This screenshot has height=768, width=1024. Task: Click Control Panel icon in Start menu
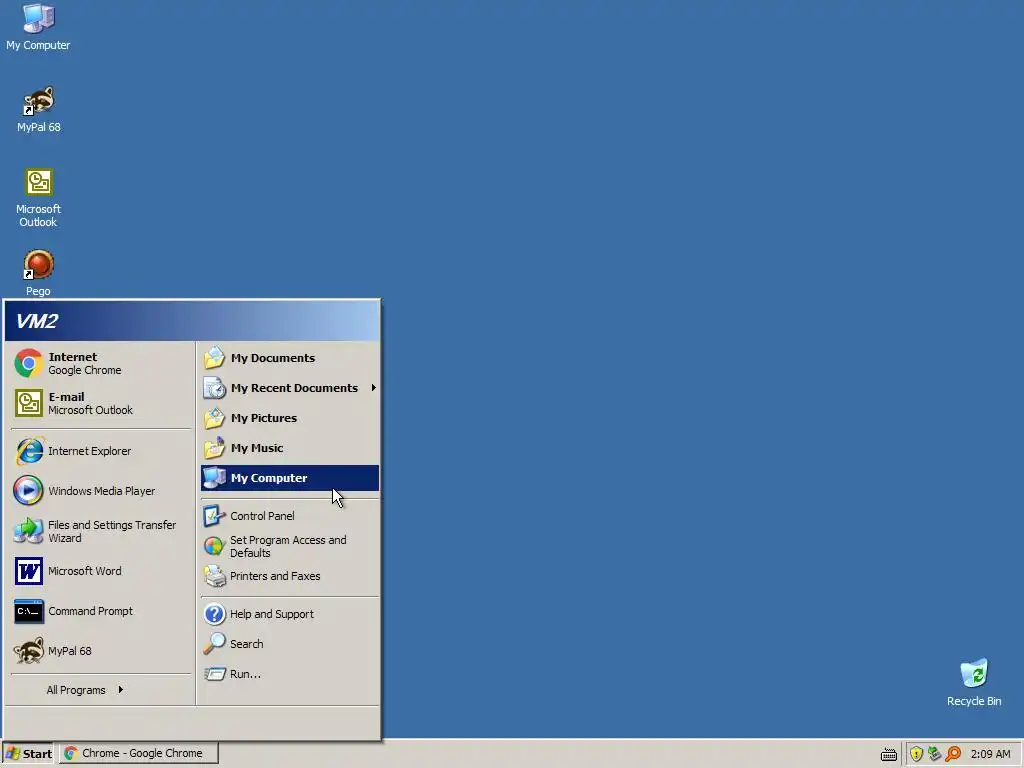(214, 516)
